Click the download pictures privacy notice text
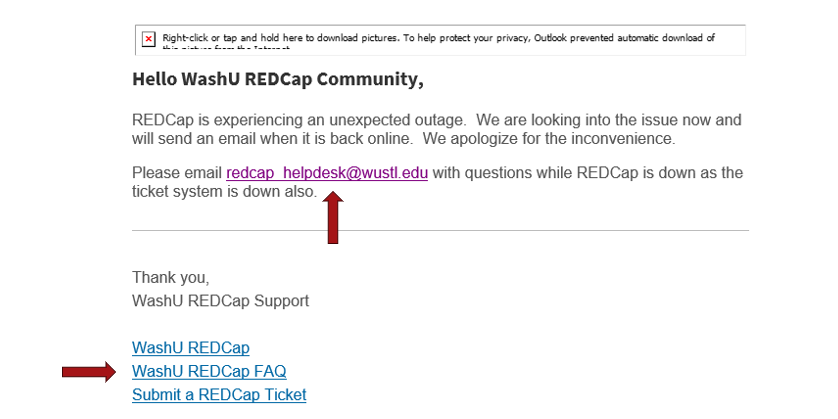 pos(438,38)
